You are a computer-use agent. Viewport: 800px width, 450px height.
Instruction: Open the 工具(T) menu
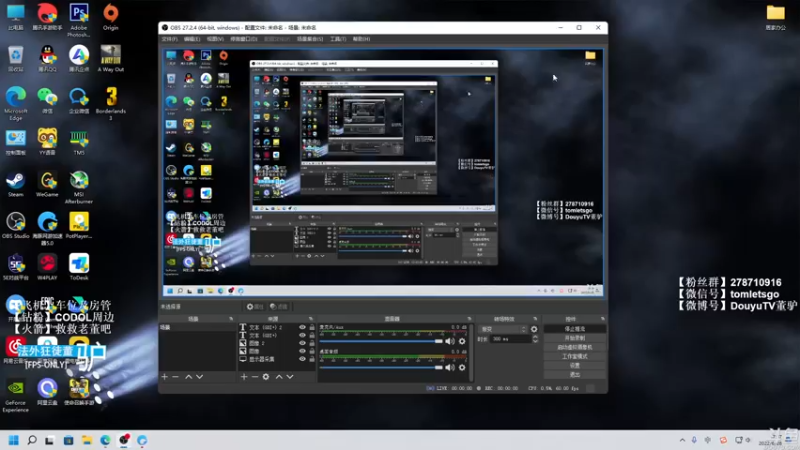tap(338, 39)
